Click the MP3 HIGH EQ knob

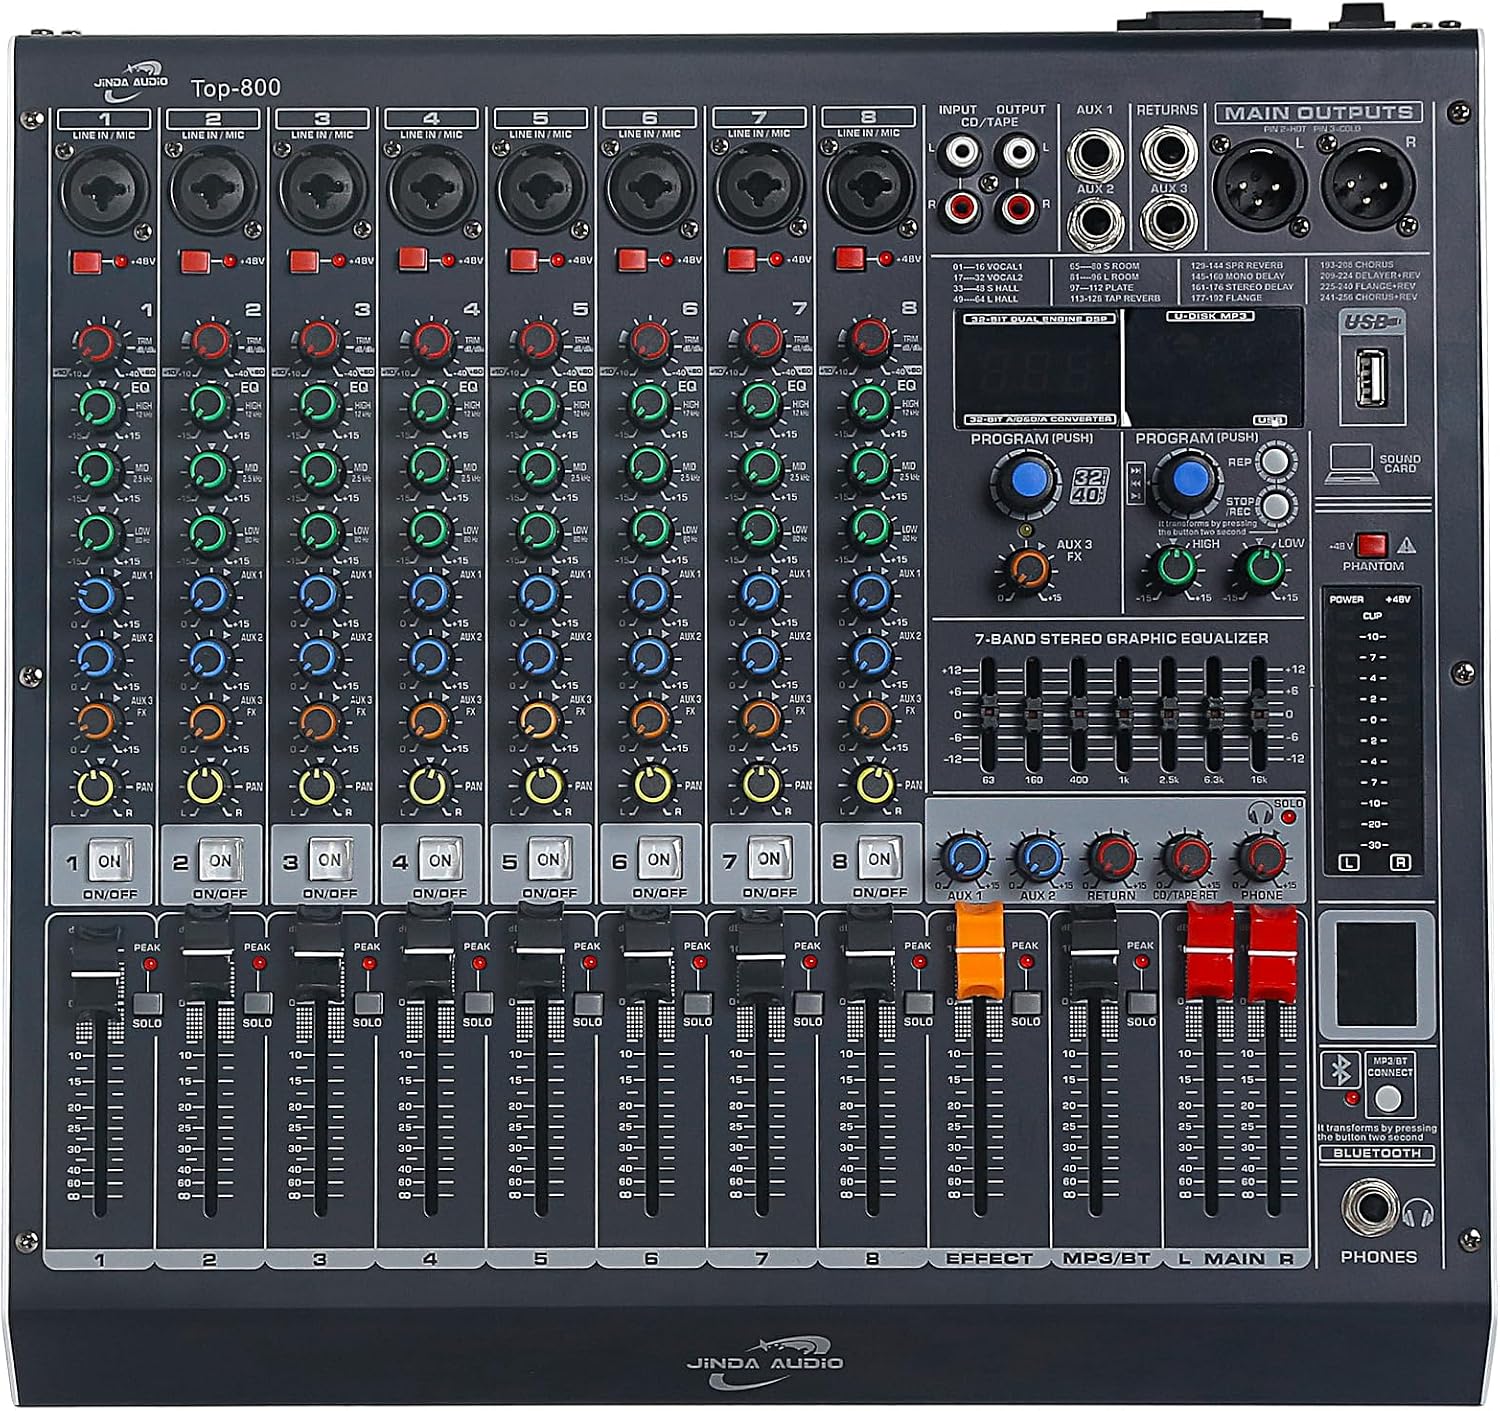point(1175,567)
